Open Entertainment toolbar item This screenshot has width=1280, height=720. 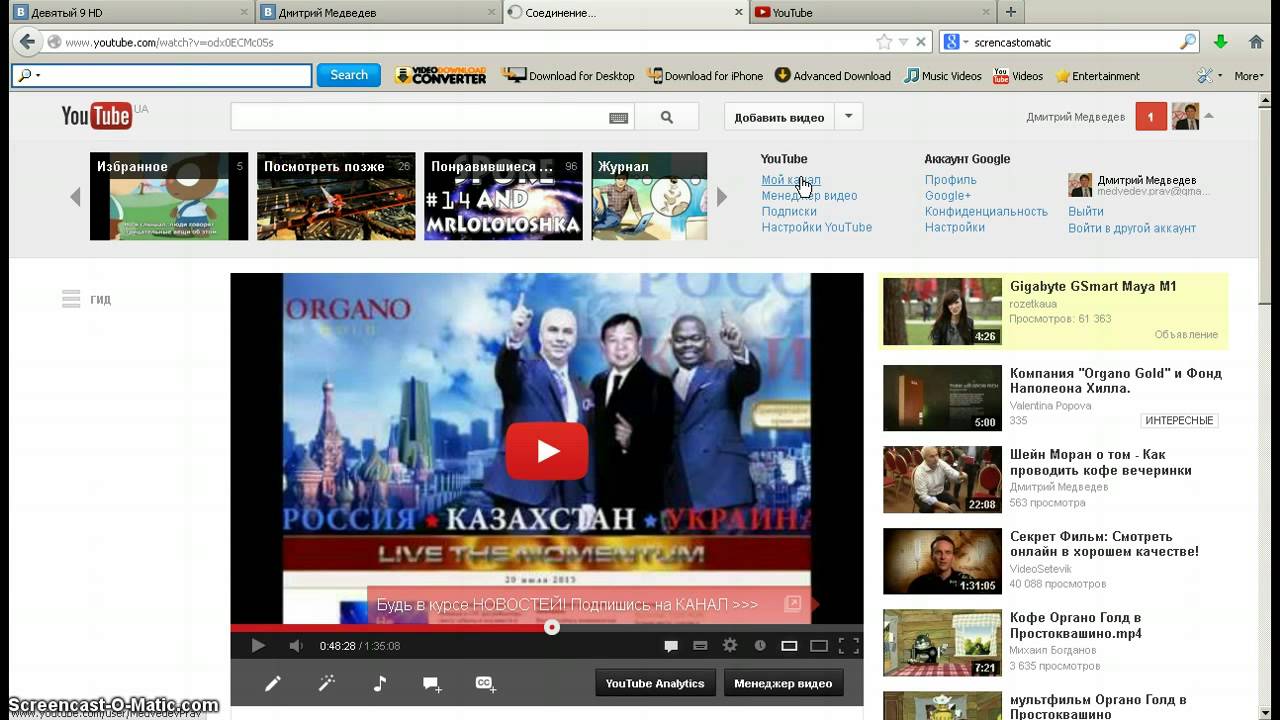[x=1097, y=75]
